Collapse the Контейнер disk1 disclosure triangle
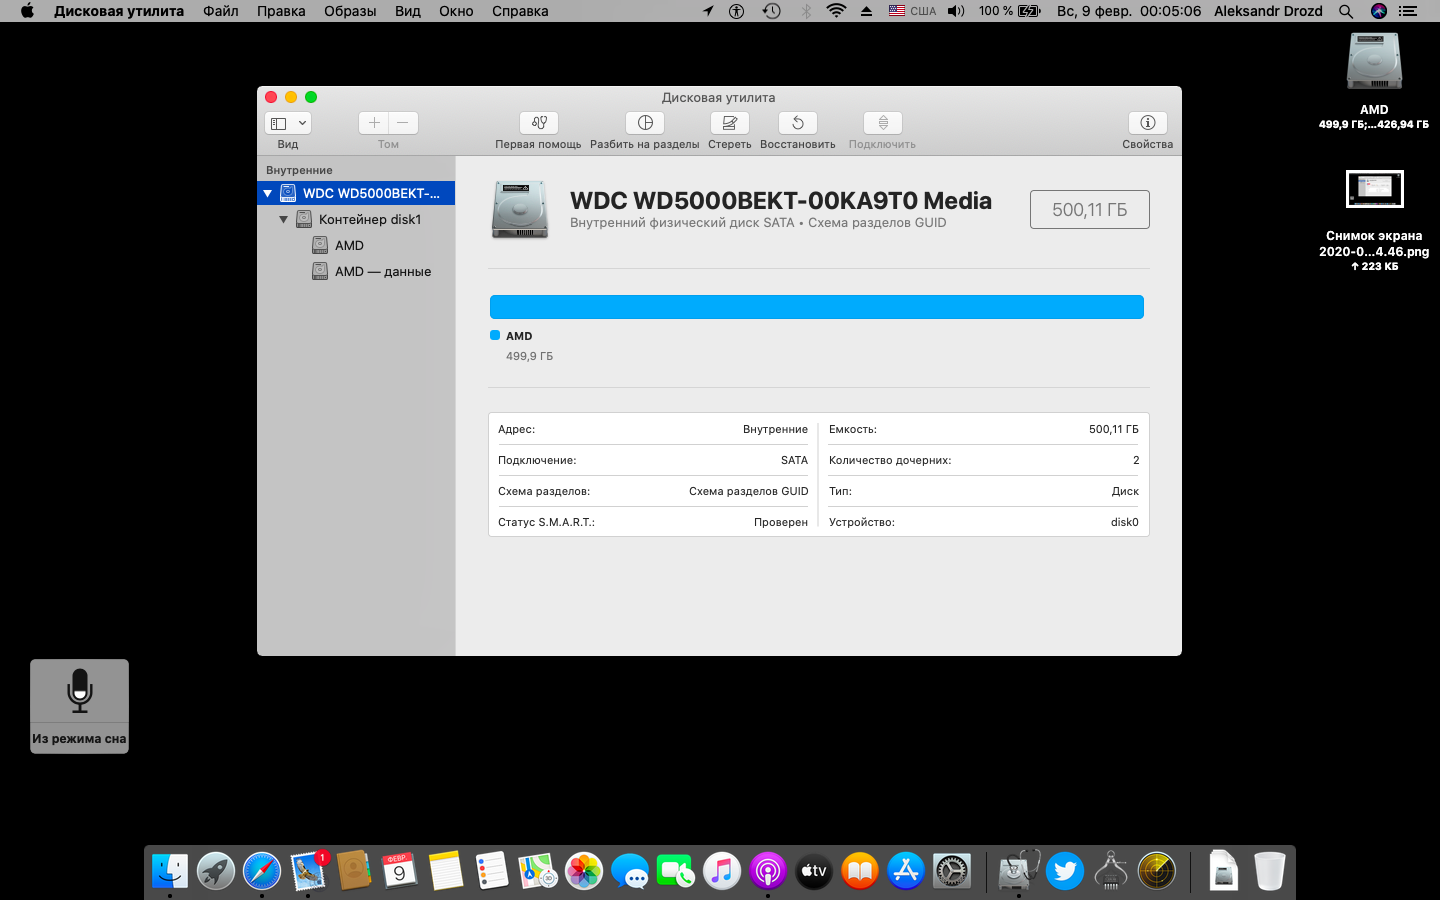 (284, 219)
